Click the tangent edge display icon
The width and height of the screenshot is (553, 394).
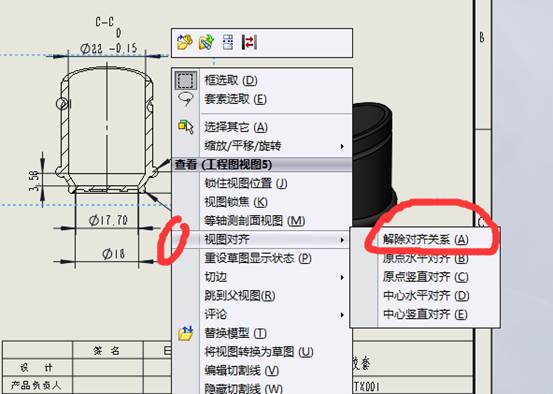[228, 42]
